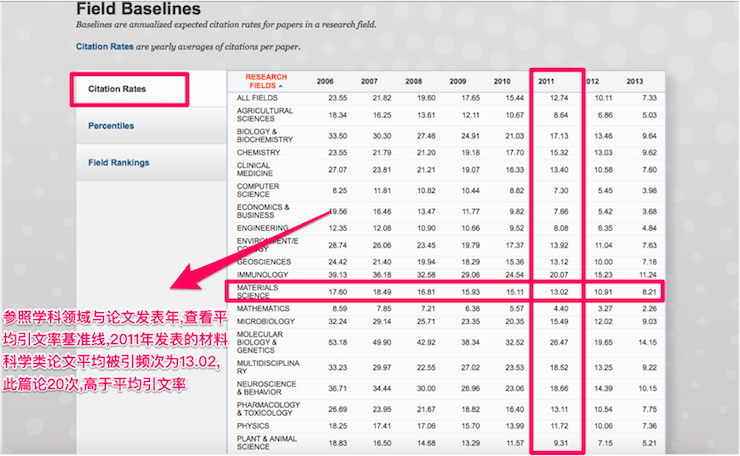Click the ALL FIELDS row label

click(x=257, y=98)
